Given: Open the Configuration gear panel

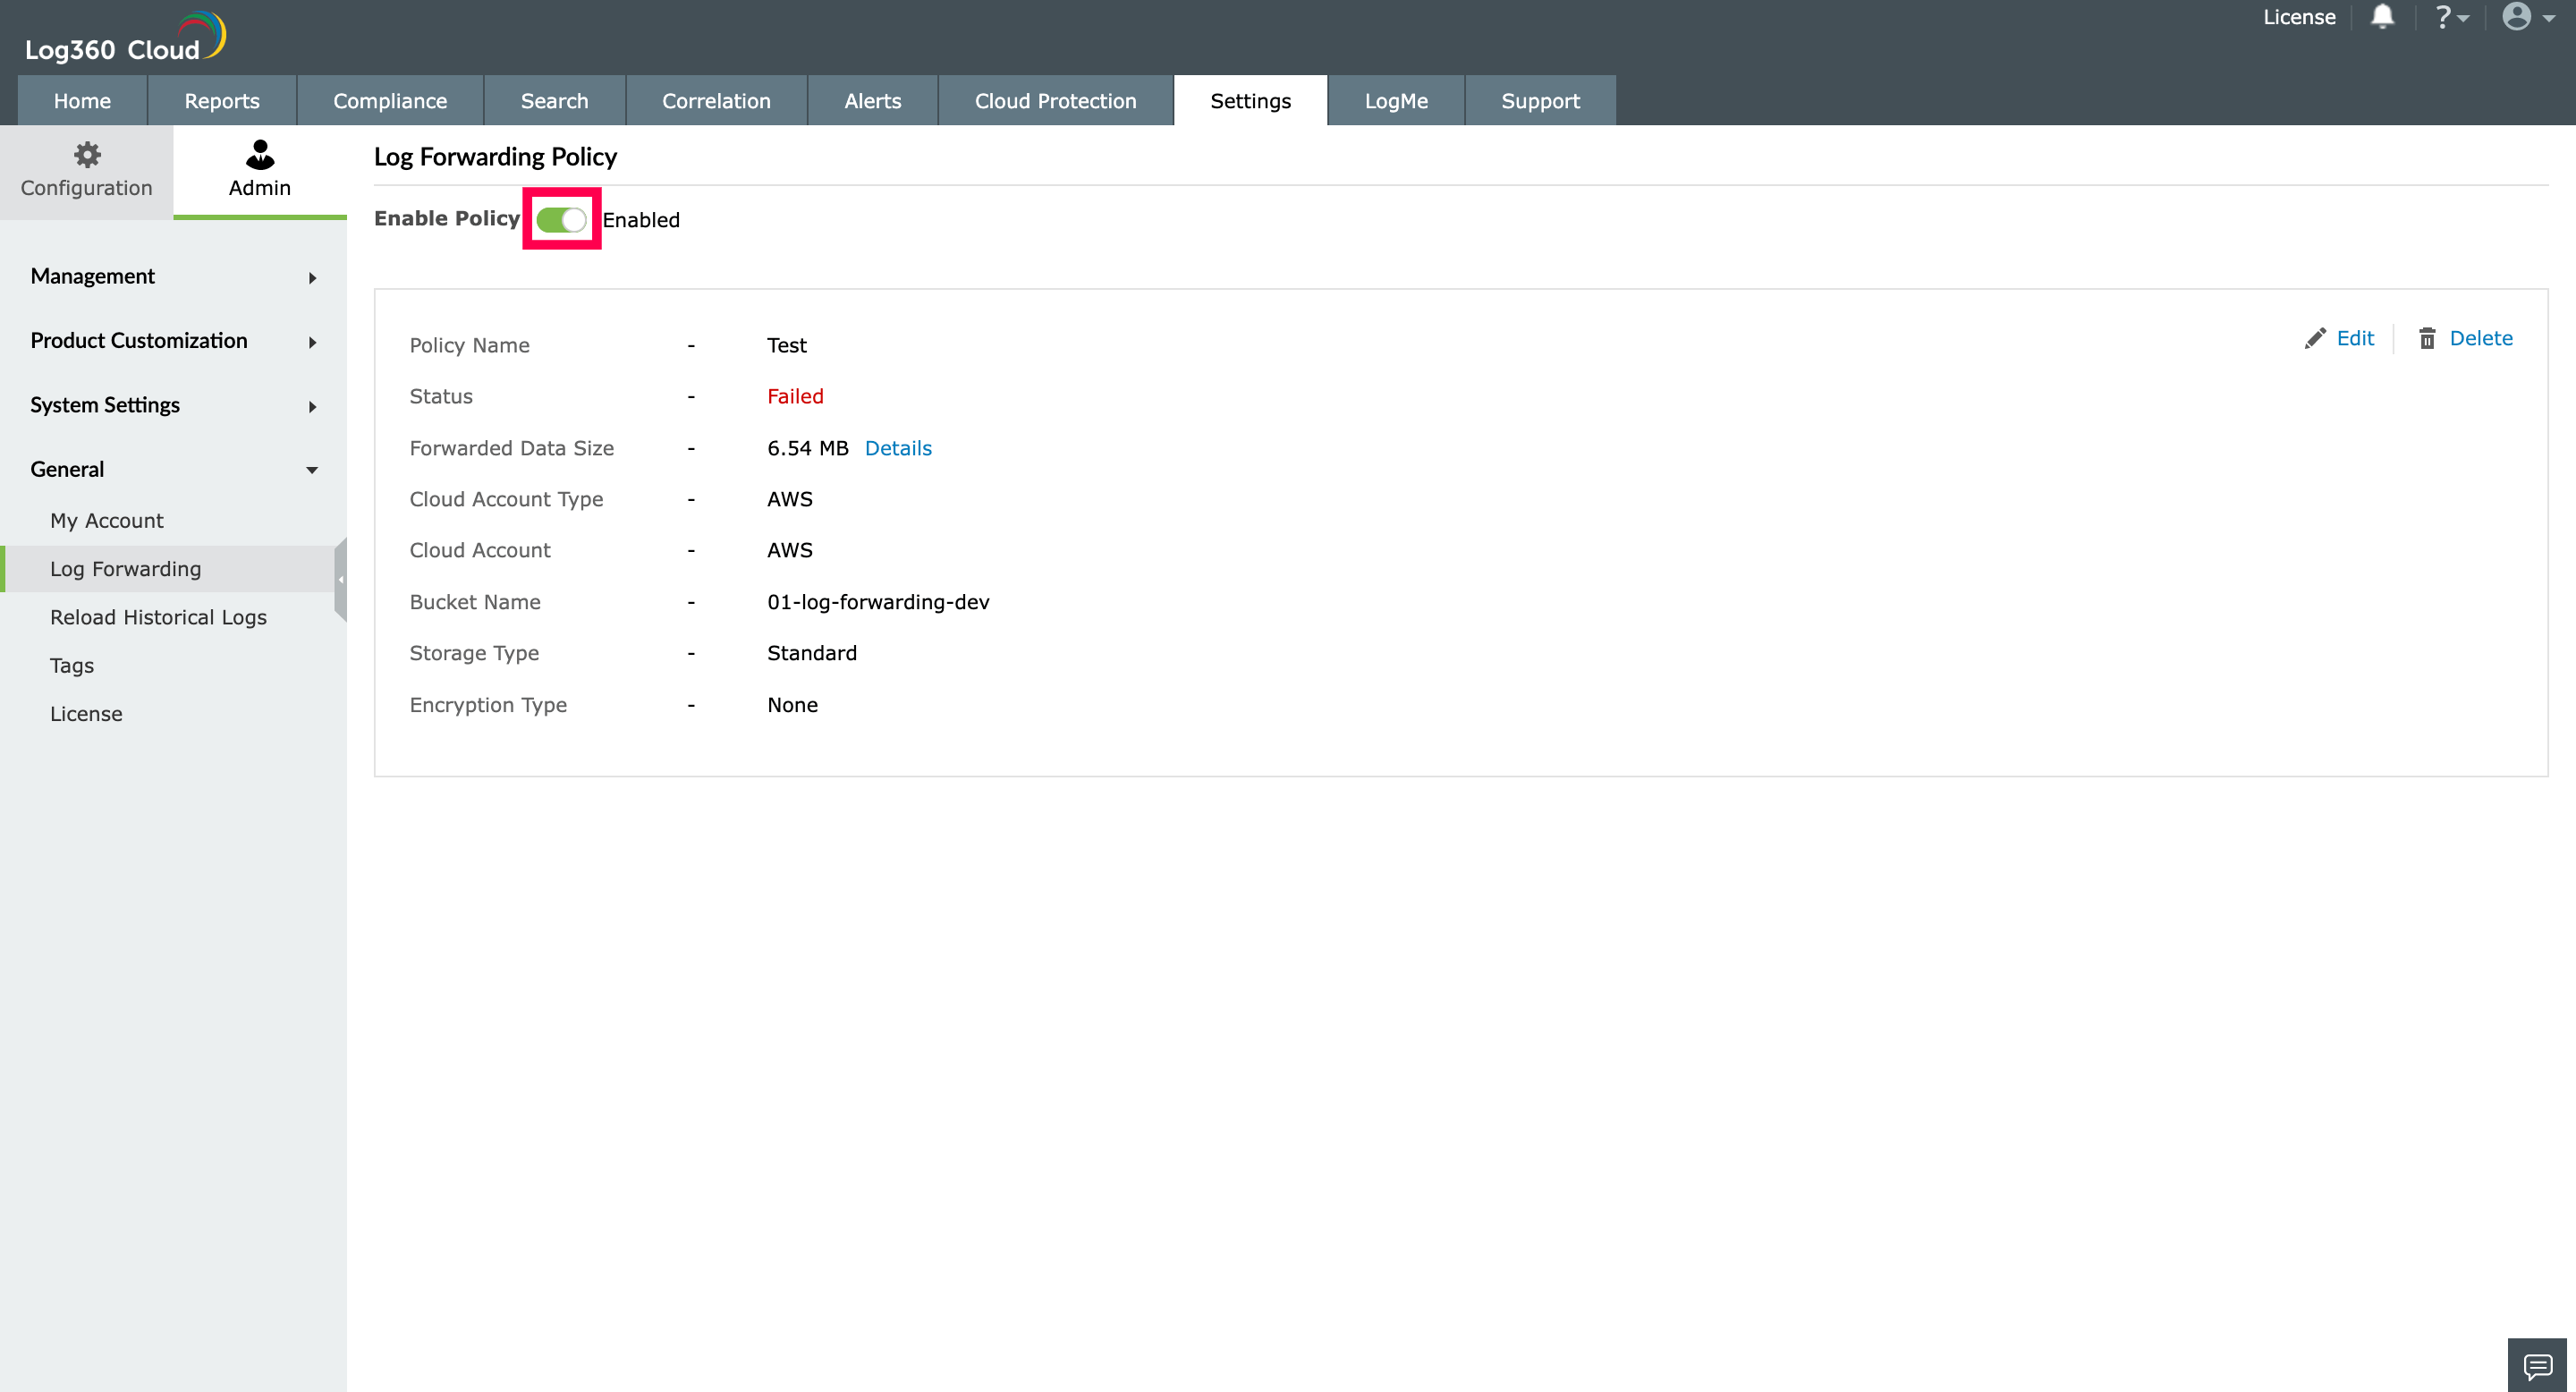Looking at the screenshot, I should (x=86, y=168).
